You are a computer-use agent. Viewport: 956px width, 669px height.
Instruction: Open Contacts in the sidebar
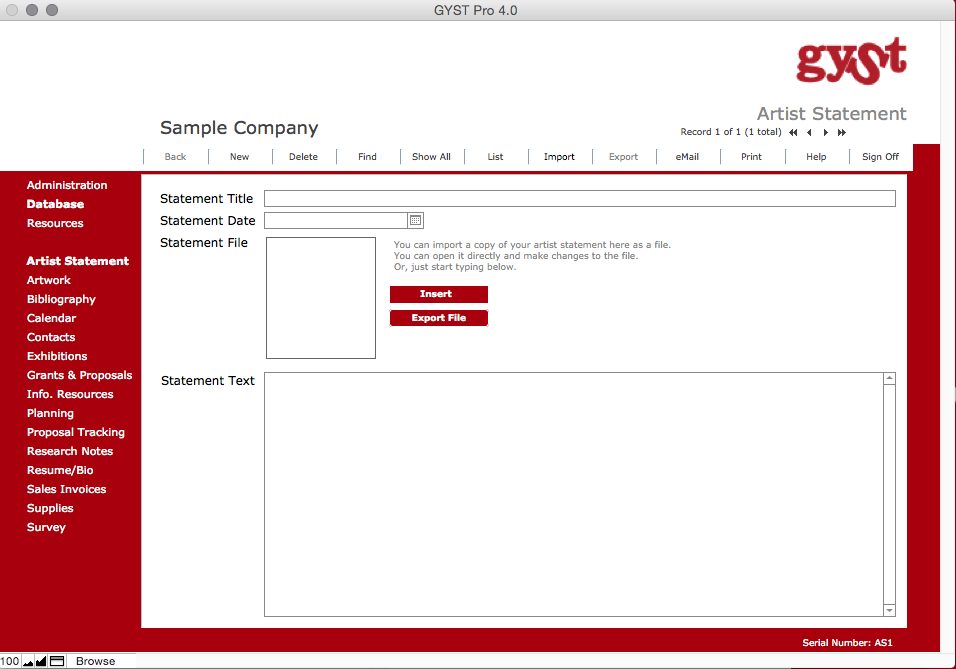[51, 337]
